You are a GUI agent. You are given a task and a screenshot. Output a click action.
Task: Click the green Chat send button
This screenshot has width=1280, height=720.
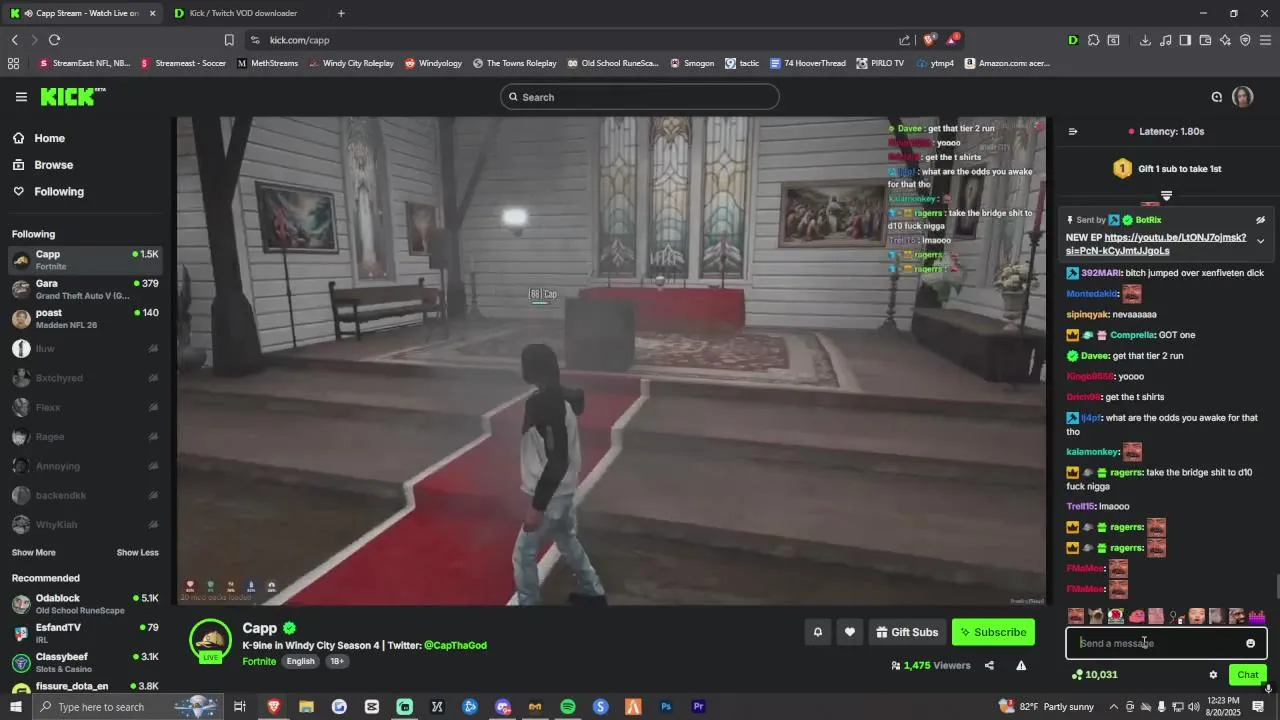pos(1248,675)
